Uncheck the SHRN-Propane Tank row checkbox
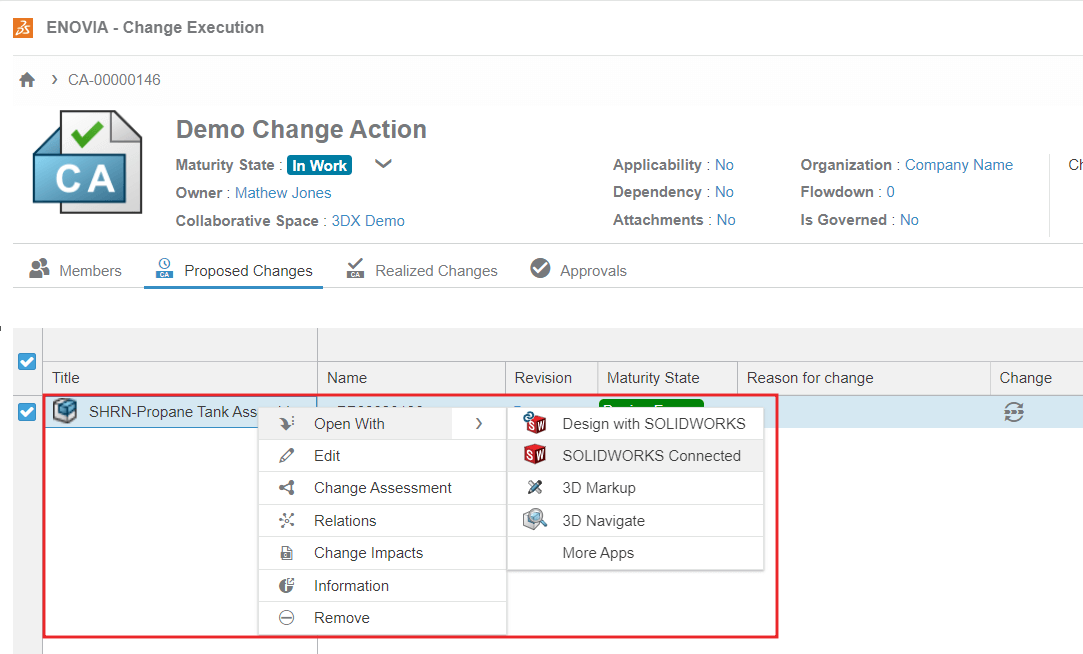Image resolution: width=1083 pixels, height=654 pixels. [27, 412]
